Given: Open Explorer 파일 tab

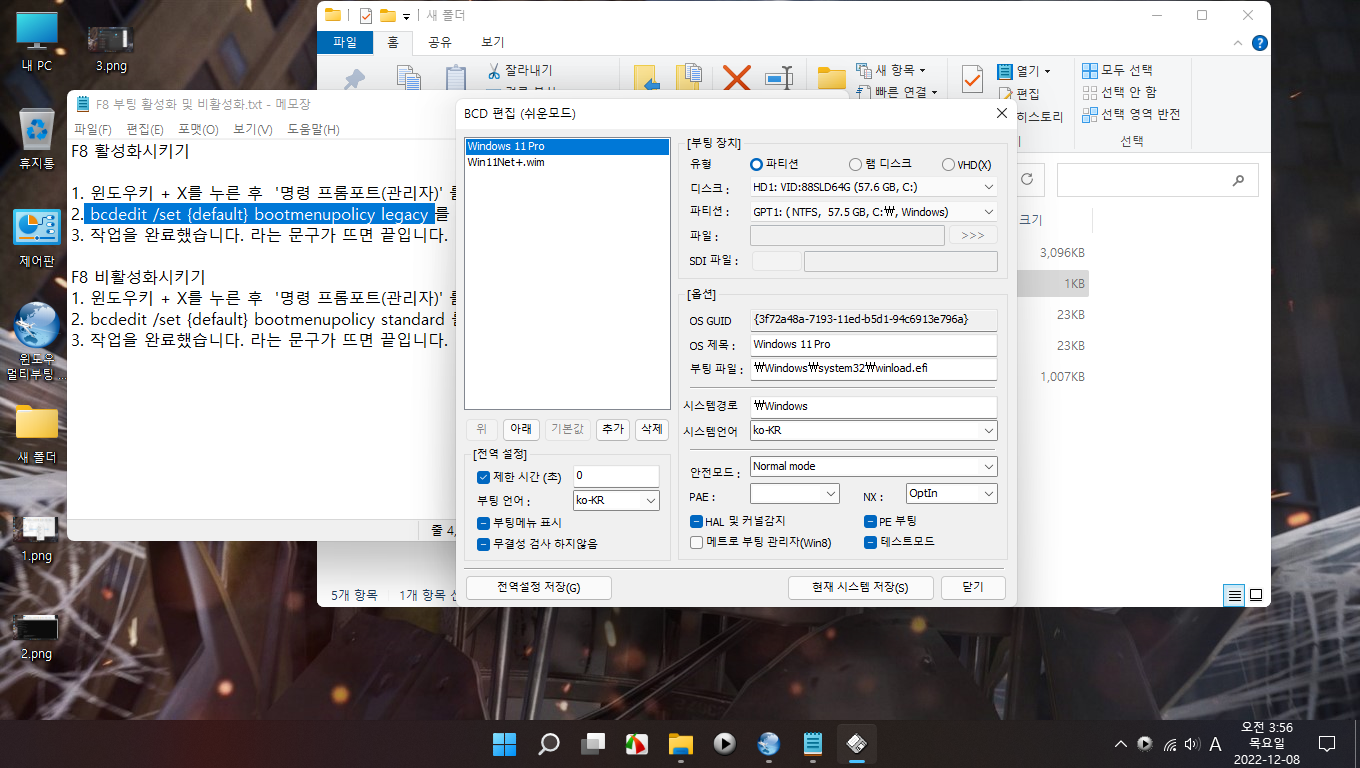Looking at the screenshot, I should coord(345,43).
